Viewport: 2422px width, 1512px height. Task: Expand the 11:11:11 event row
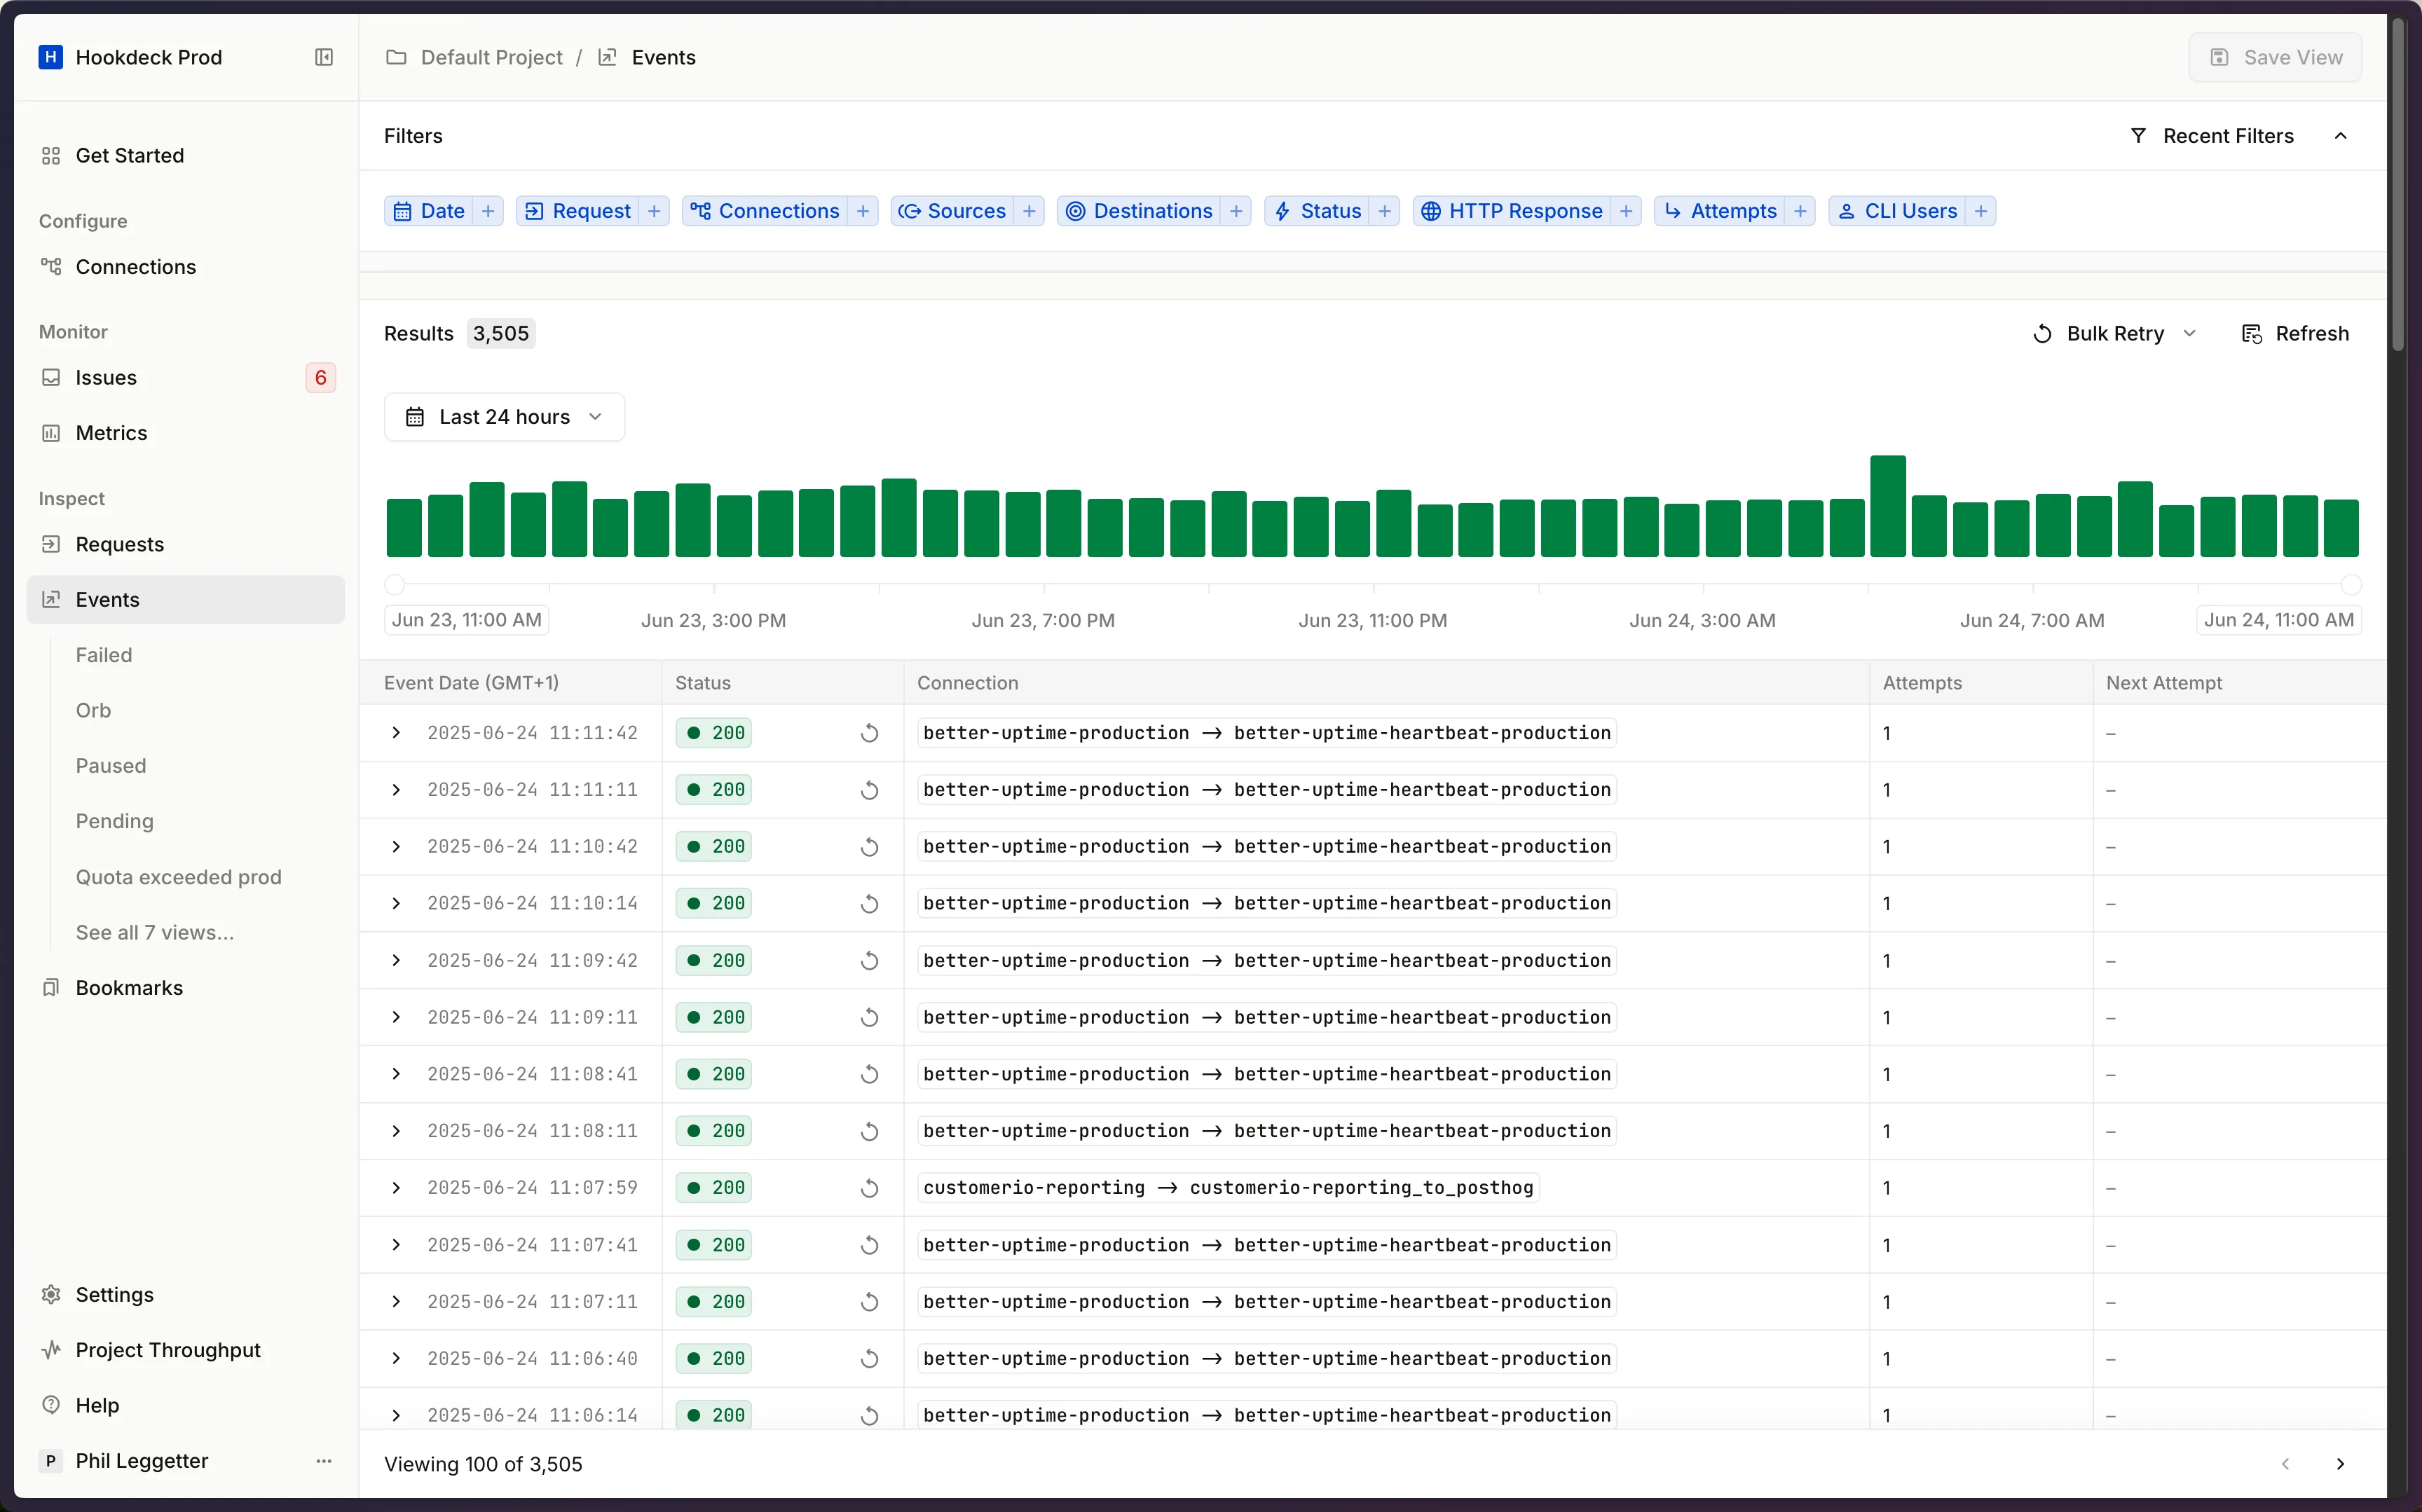(x=396, y=790)
